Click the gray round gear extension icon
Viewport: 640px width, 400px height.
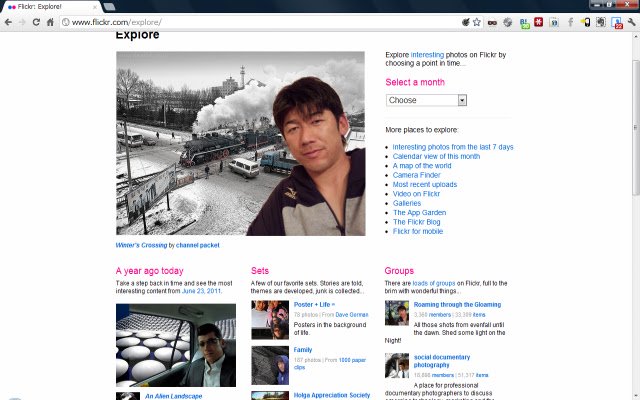(508, 22)
